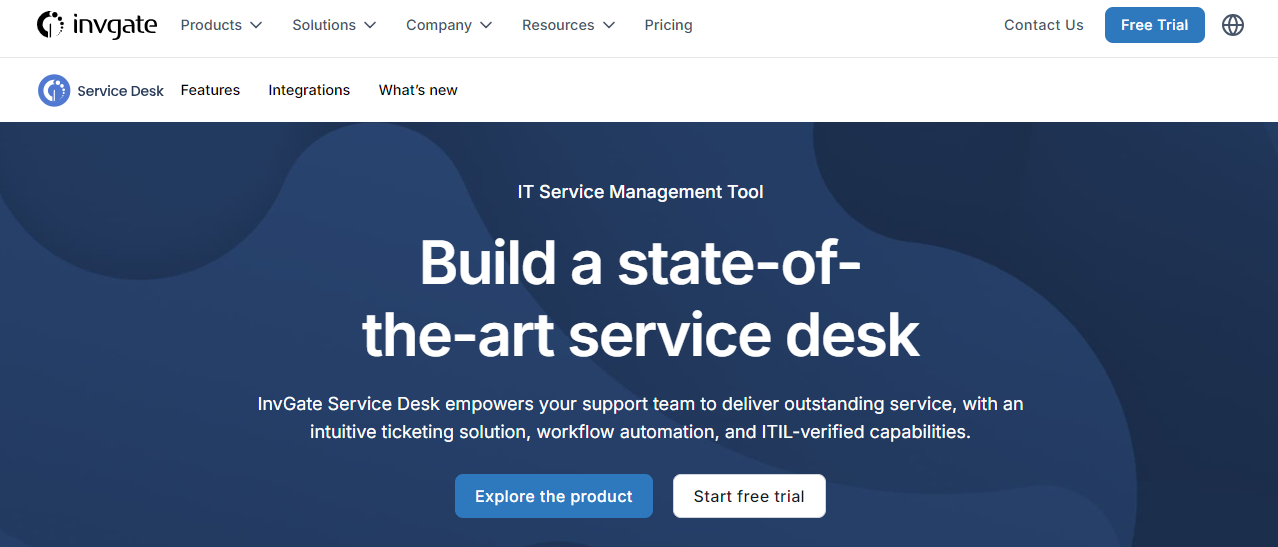Open the Contact Us link

pos(1044,25)
